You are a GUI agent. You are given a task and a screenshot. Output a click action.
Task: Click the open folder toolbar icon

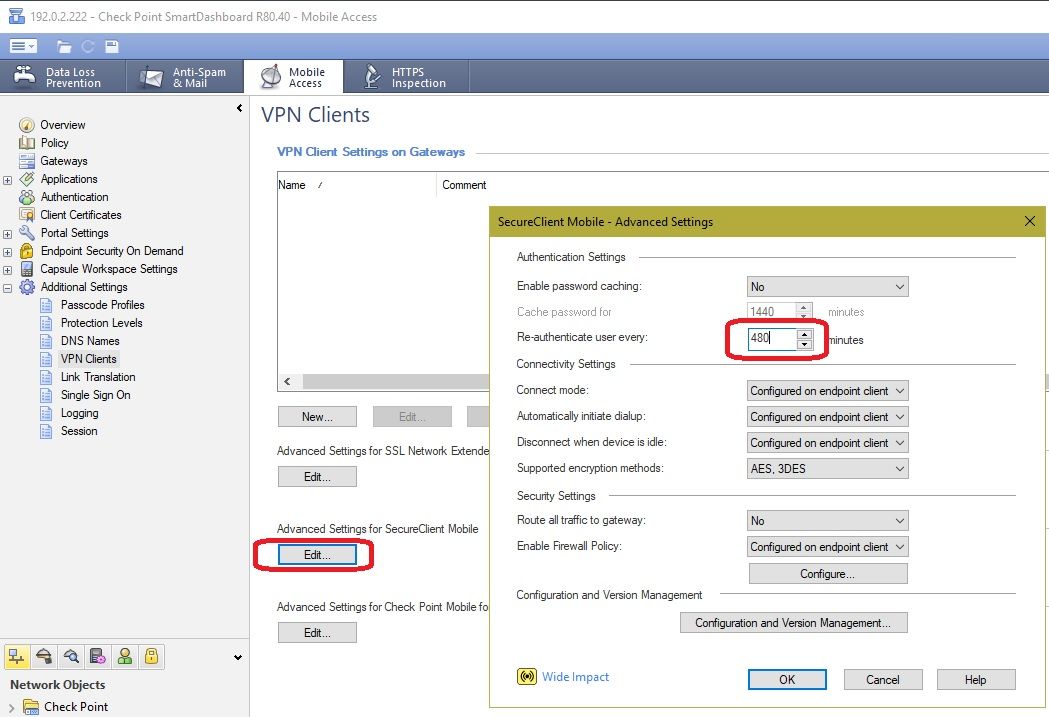(x=64, y=46)
